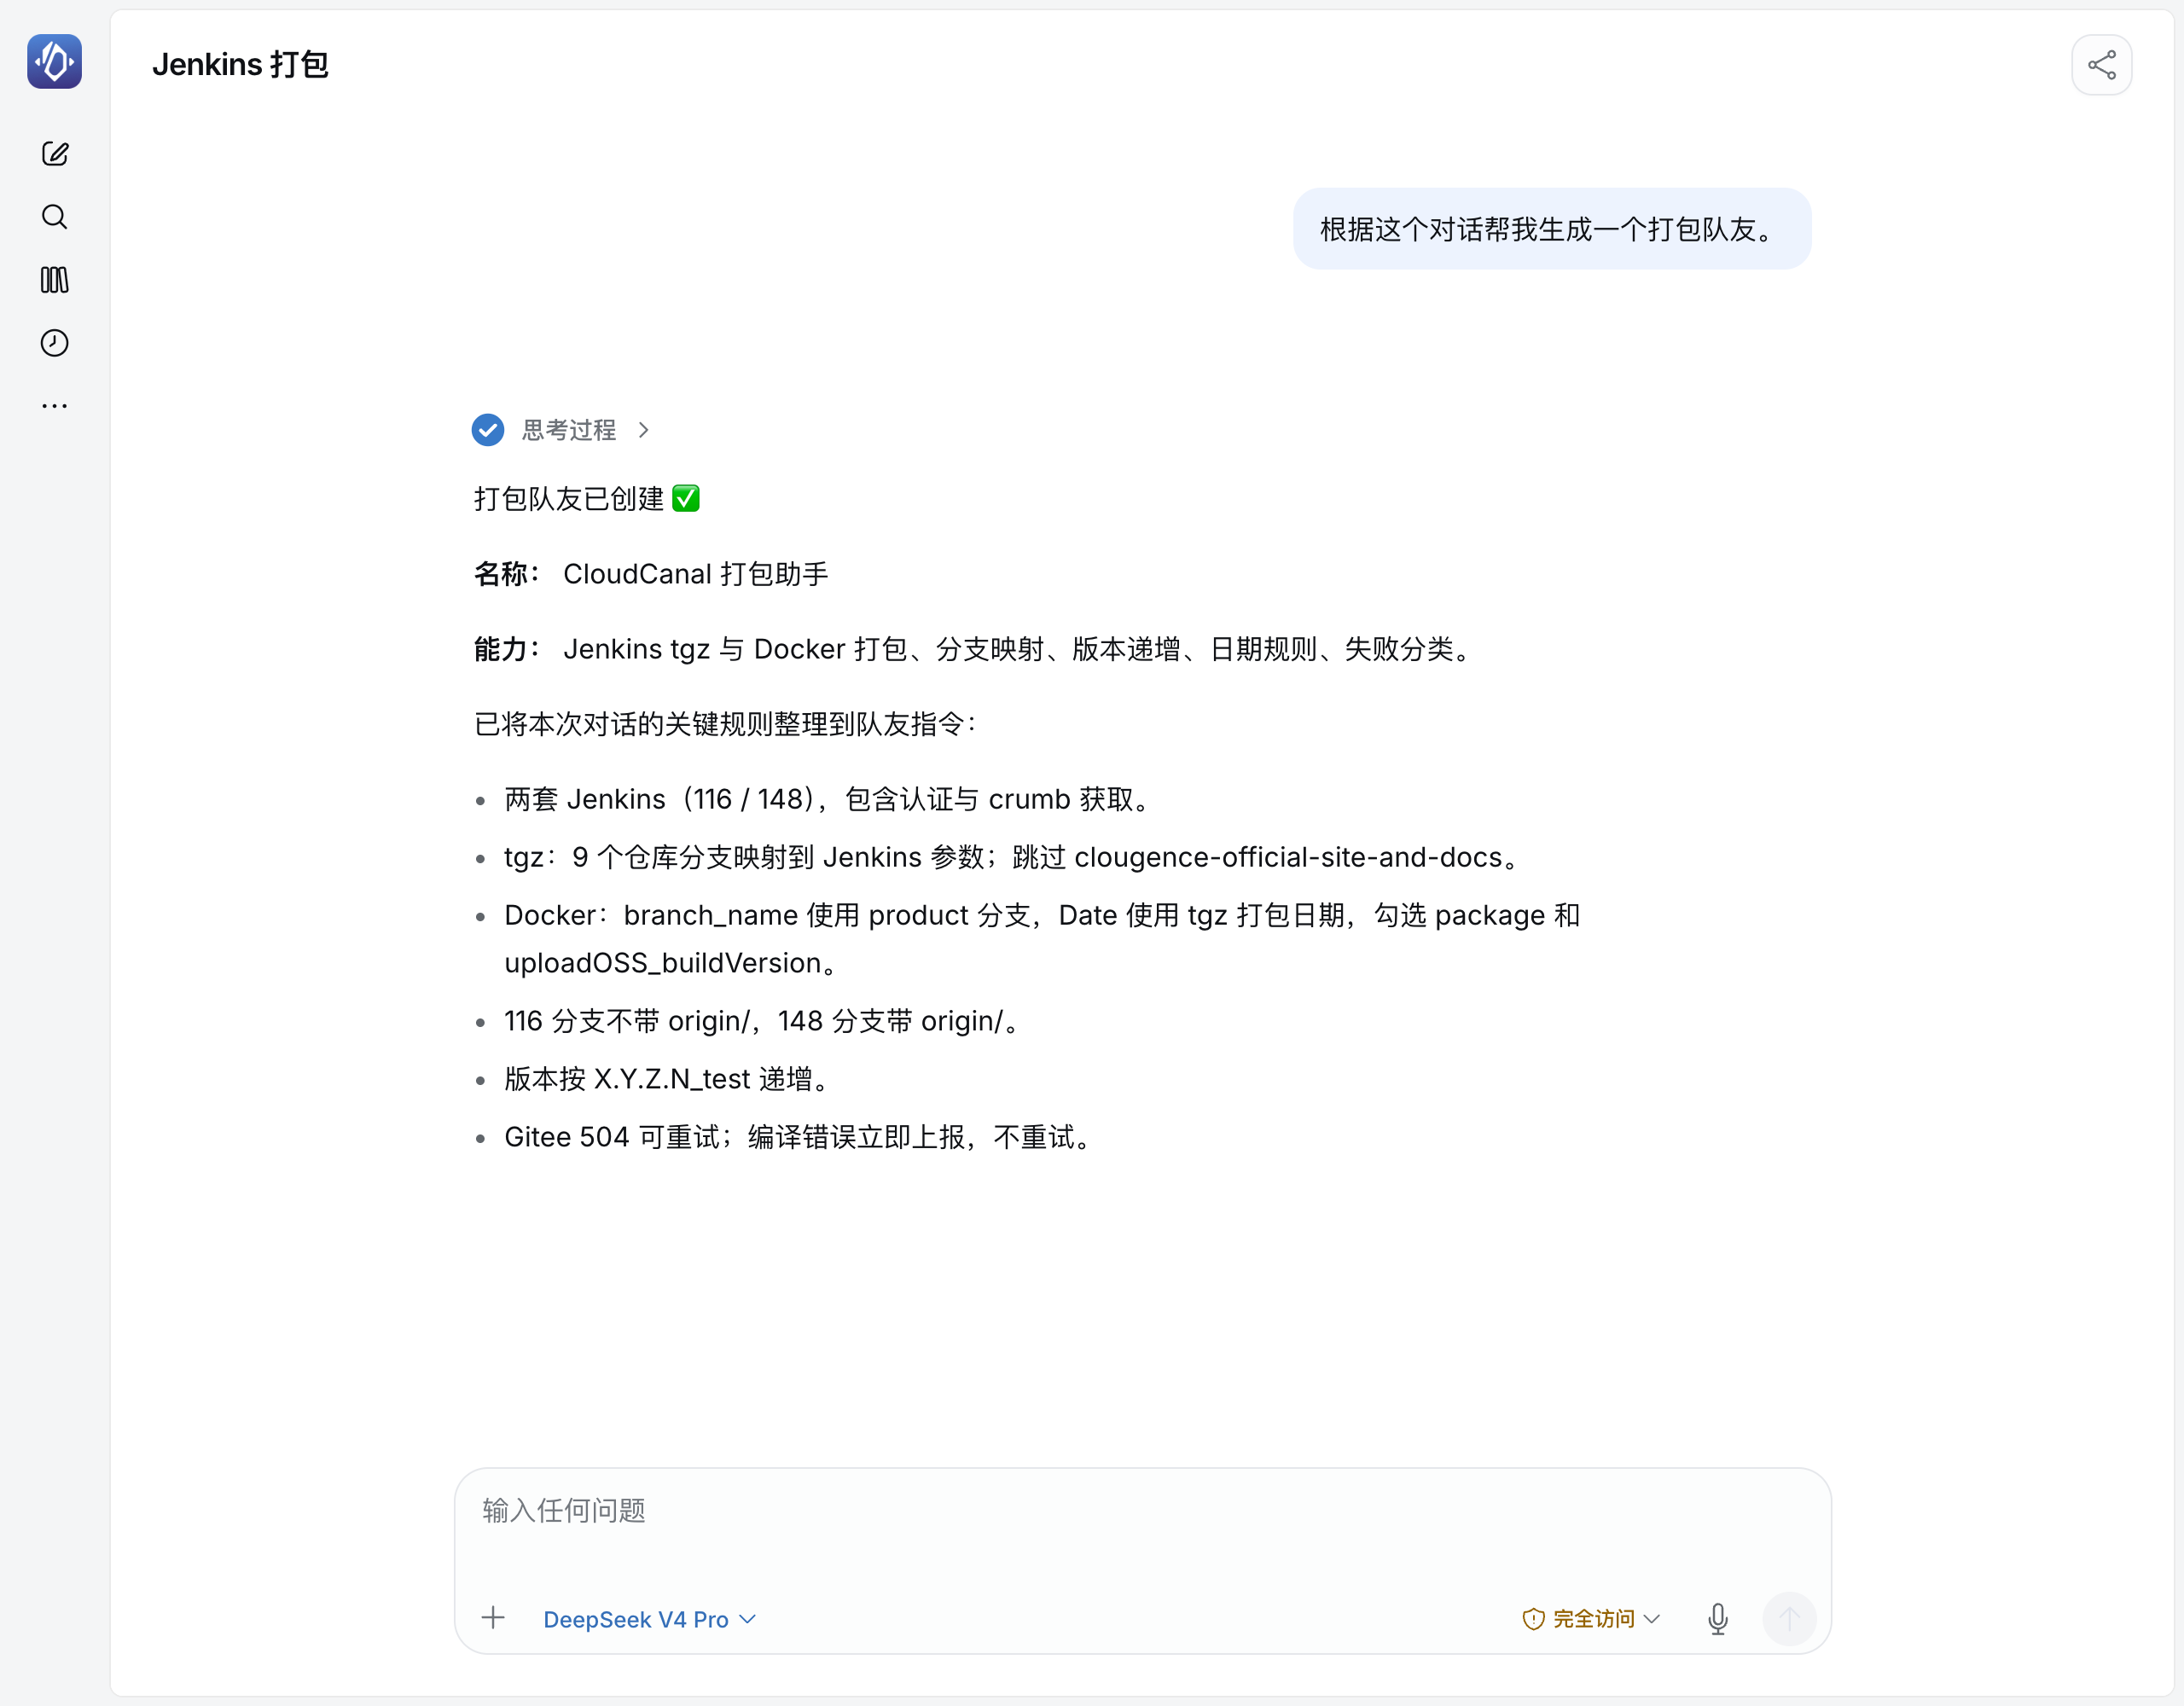Open the more options ellipsis
The width and height of the screenshot is (2184, 1706).
[55, 406]
